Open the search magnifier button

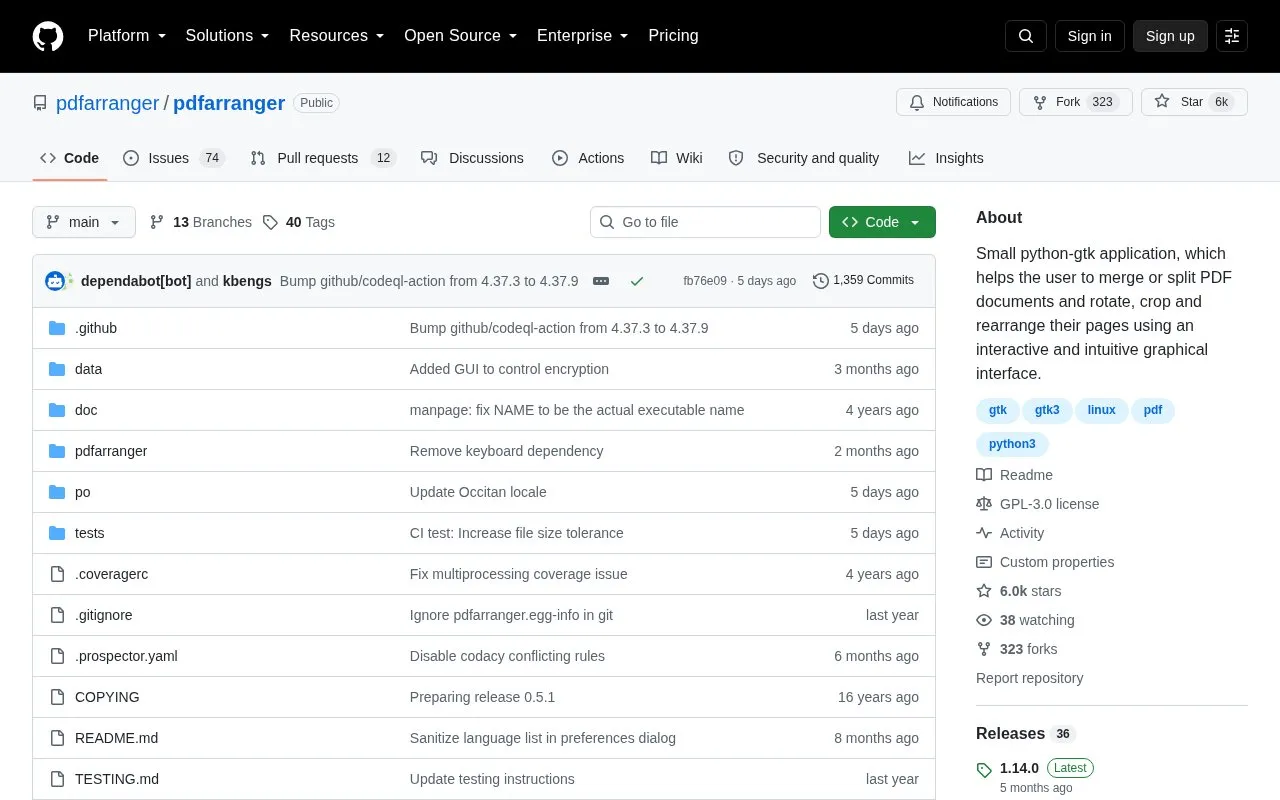1026,36
